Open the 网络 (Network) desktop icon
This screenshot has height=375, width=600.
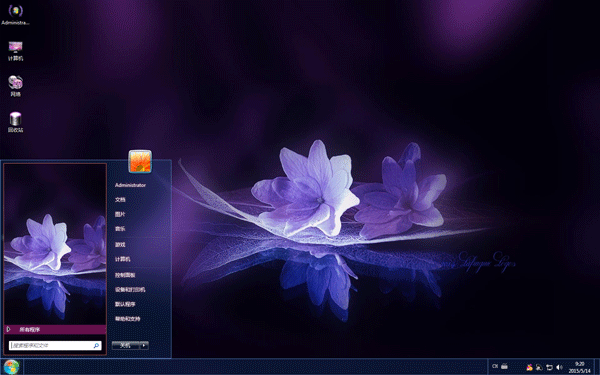[15, 86]
